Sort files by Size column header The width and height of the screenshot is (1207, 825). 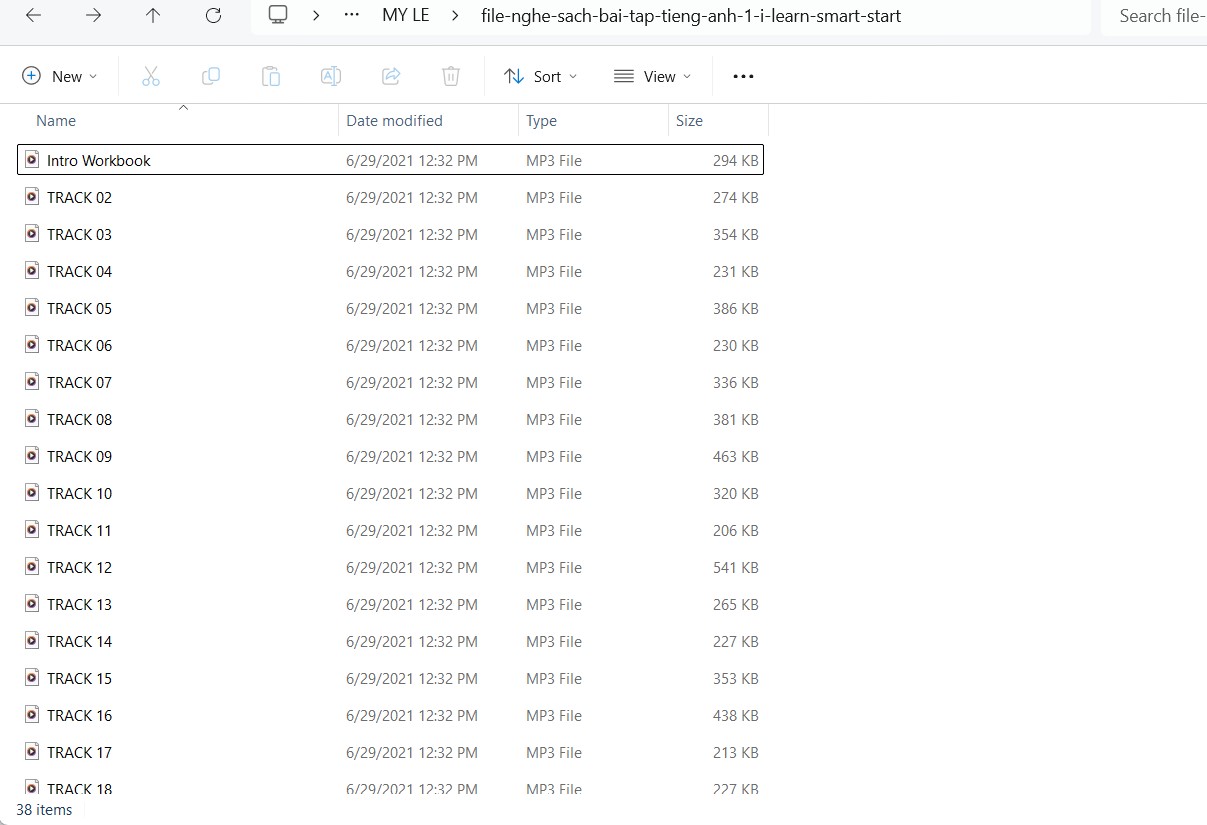[x=689, y=120]
